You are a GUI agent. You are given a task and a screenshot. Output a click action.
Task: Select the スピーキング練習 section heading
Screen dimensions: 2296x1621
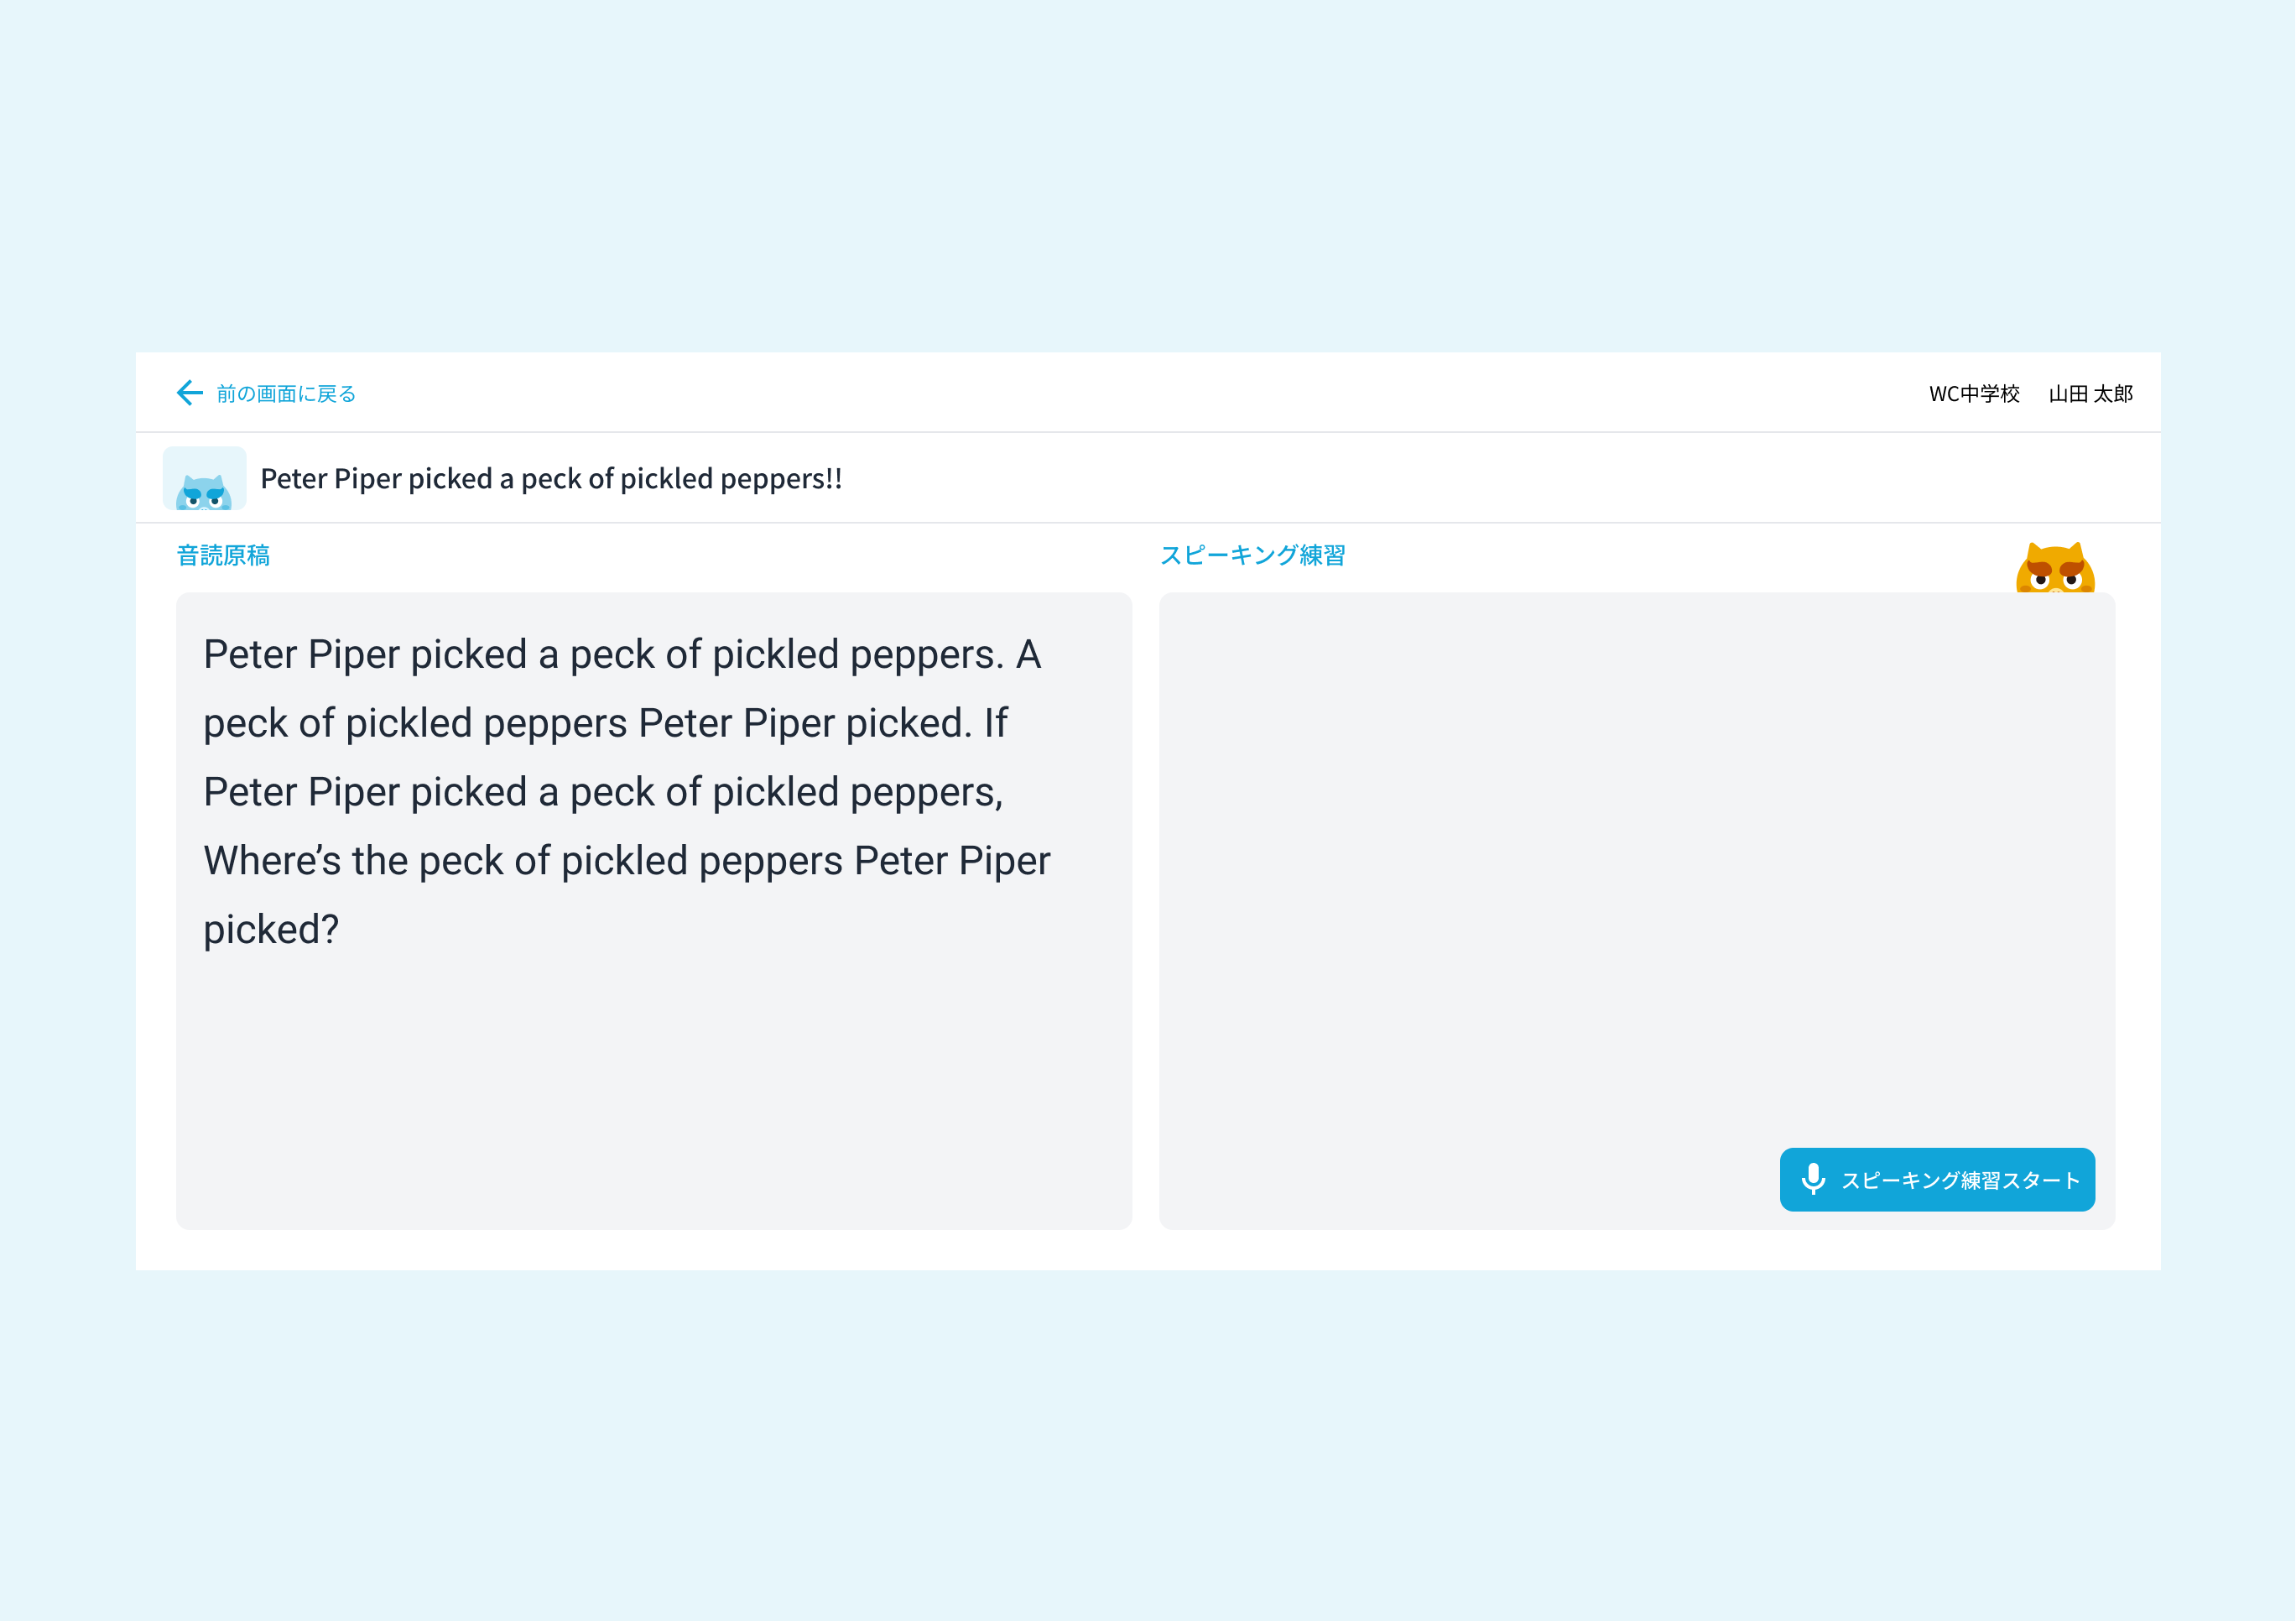pyautogui.click(x=1252, y=555)
